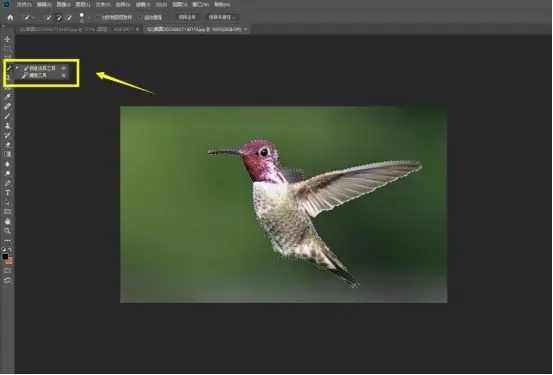Select the Clone Stamp tool

pyautogui.click(x=7, y=126)
